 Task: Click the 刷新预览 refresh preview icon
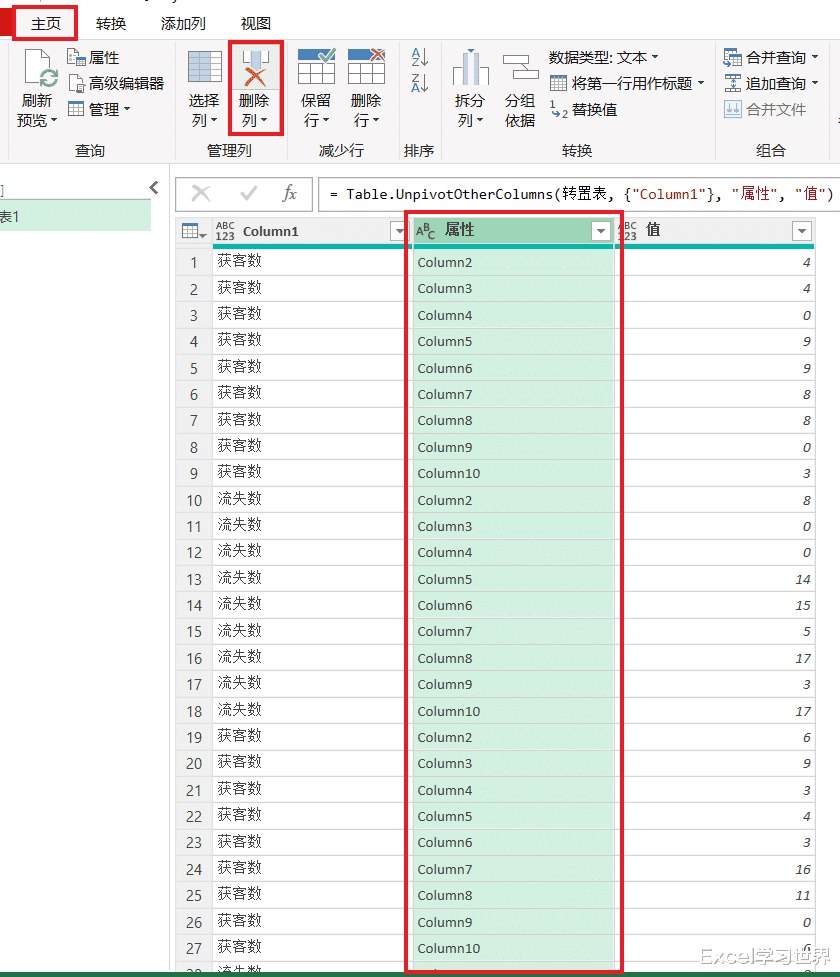point(39,69)
